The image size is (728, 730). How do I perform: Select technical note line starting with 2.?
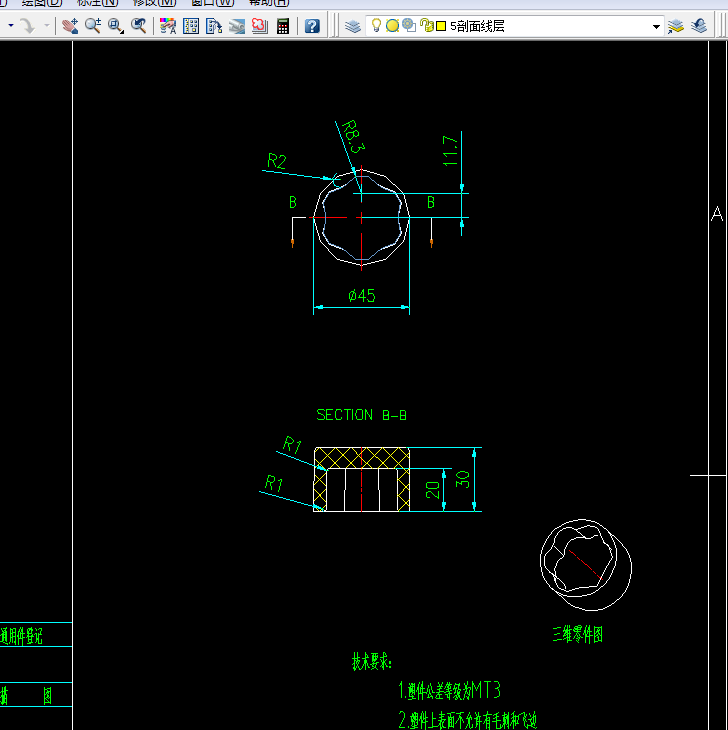point(468,720)
